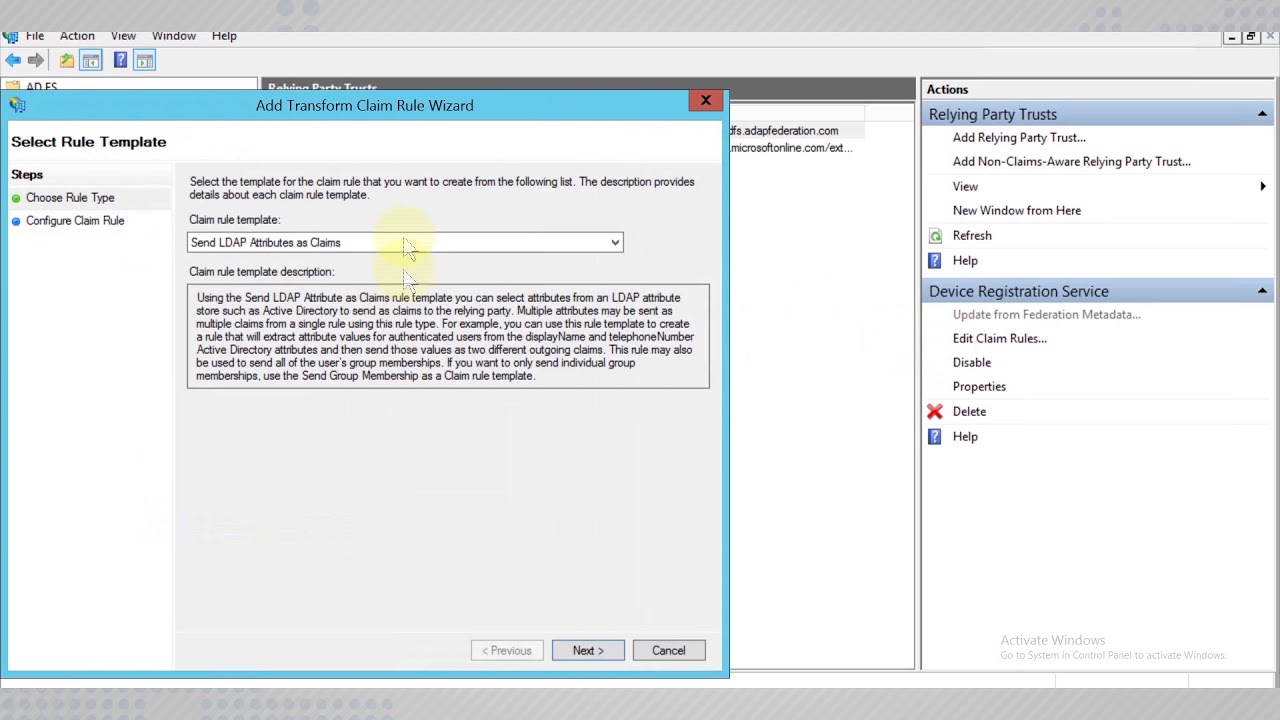Viewport: 1280px width, 720px height.
Task: Click the Up one level folder icon
Action: point(66,61)
